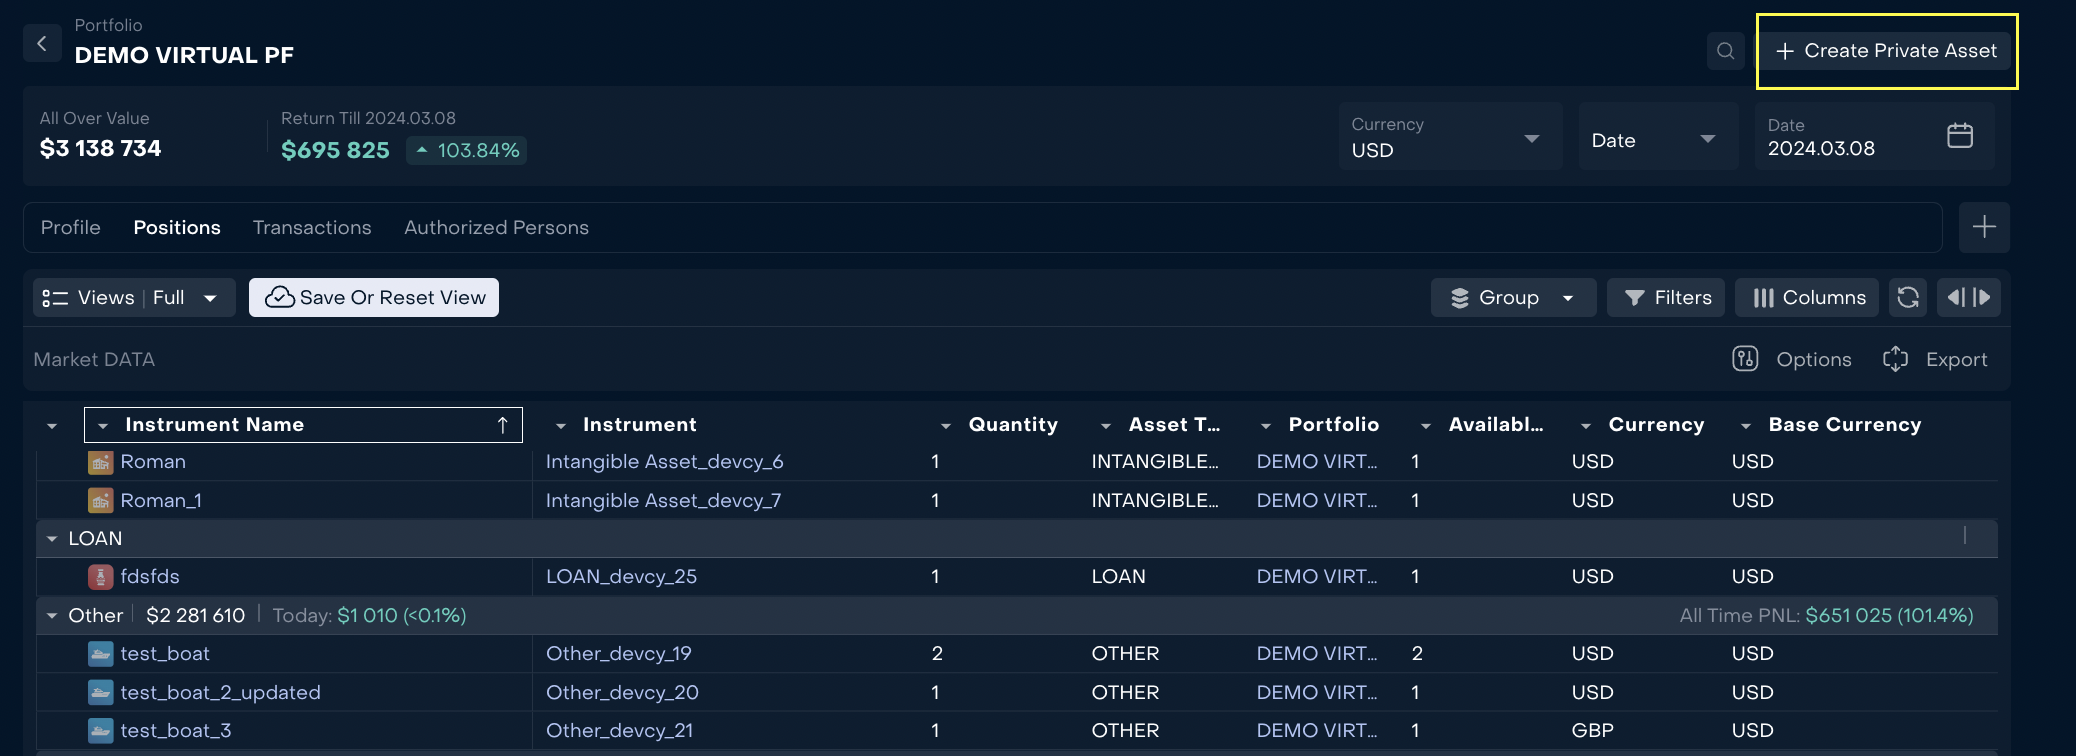The height and width of the screenshot is (756, 2076).
Task: Click the back arrow beside Portfolio title
Action: [x=42, y=44]
